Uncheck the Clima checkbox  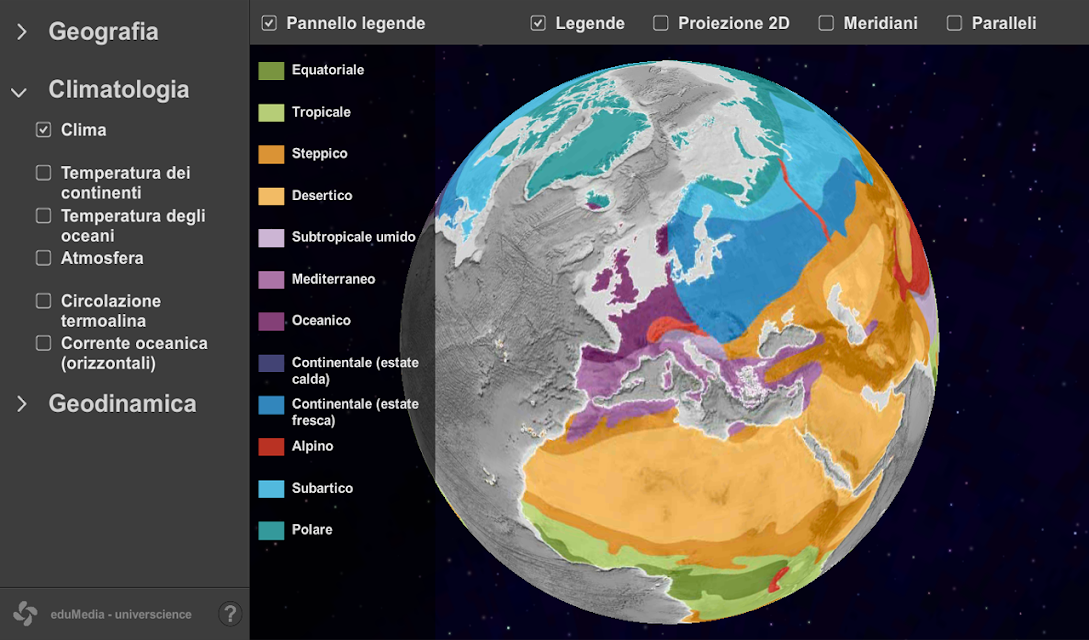coord(43,130)
